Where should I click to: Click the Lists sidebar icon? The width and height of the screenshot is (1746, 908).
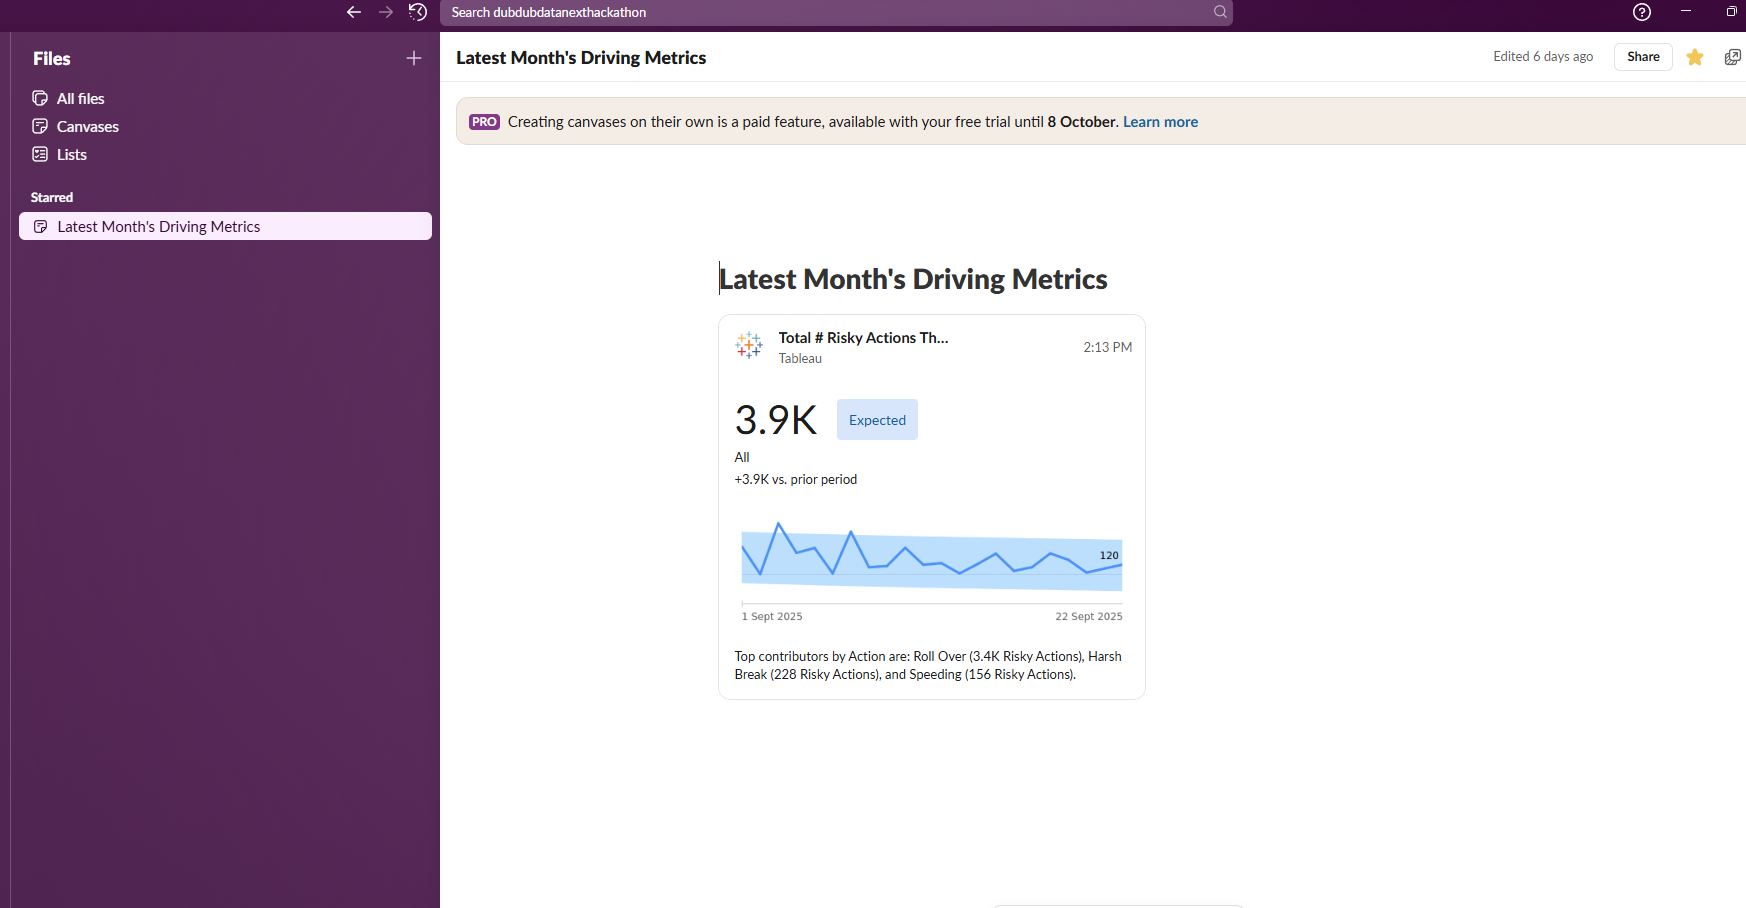(x=40, y=154)
